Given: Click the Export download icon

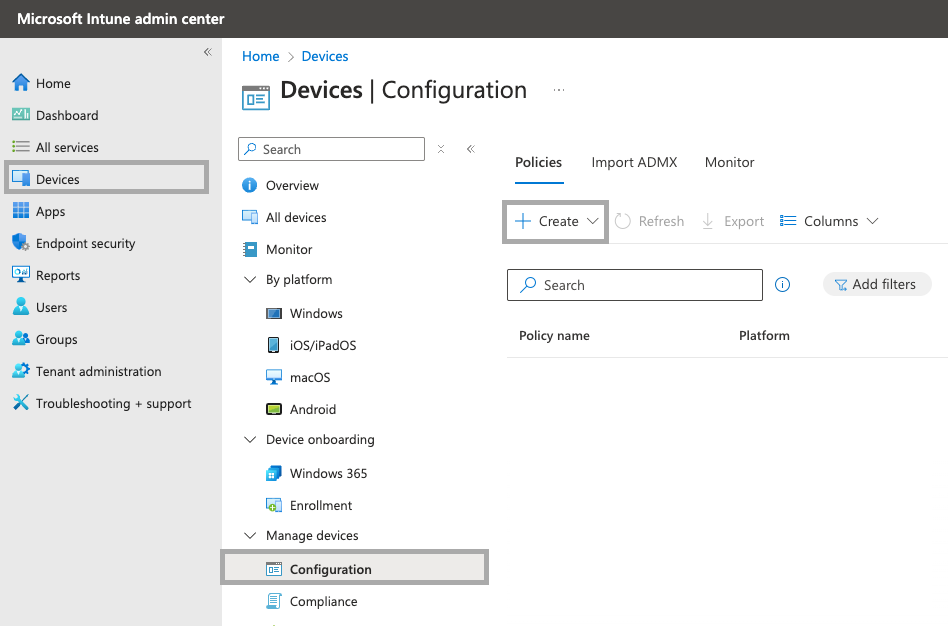Looking at the screenshot, I should click(x=709, y=221).
